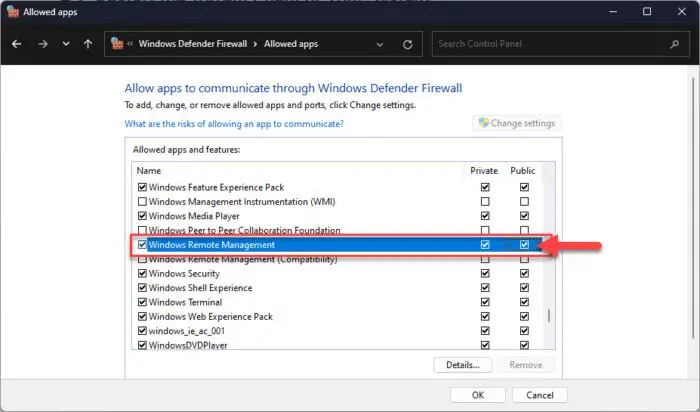Toggle Private for Windows Web Experience Pack

pyautogui.click(x=485, y=316)
